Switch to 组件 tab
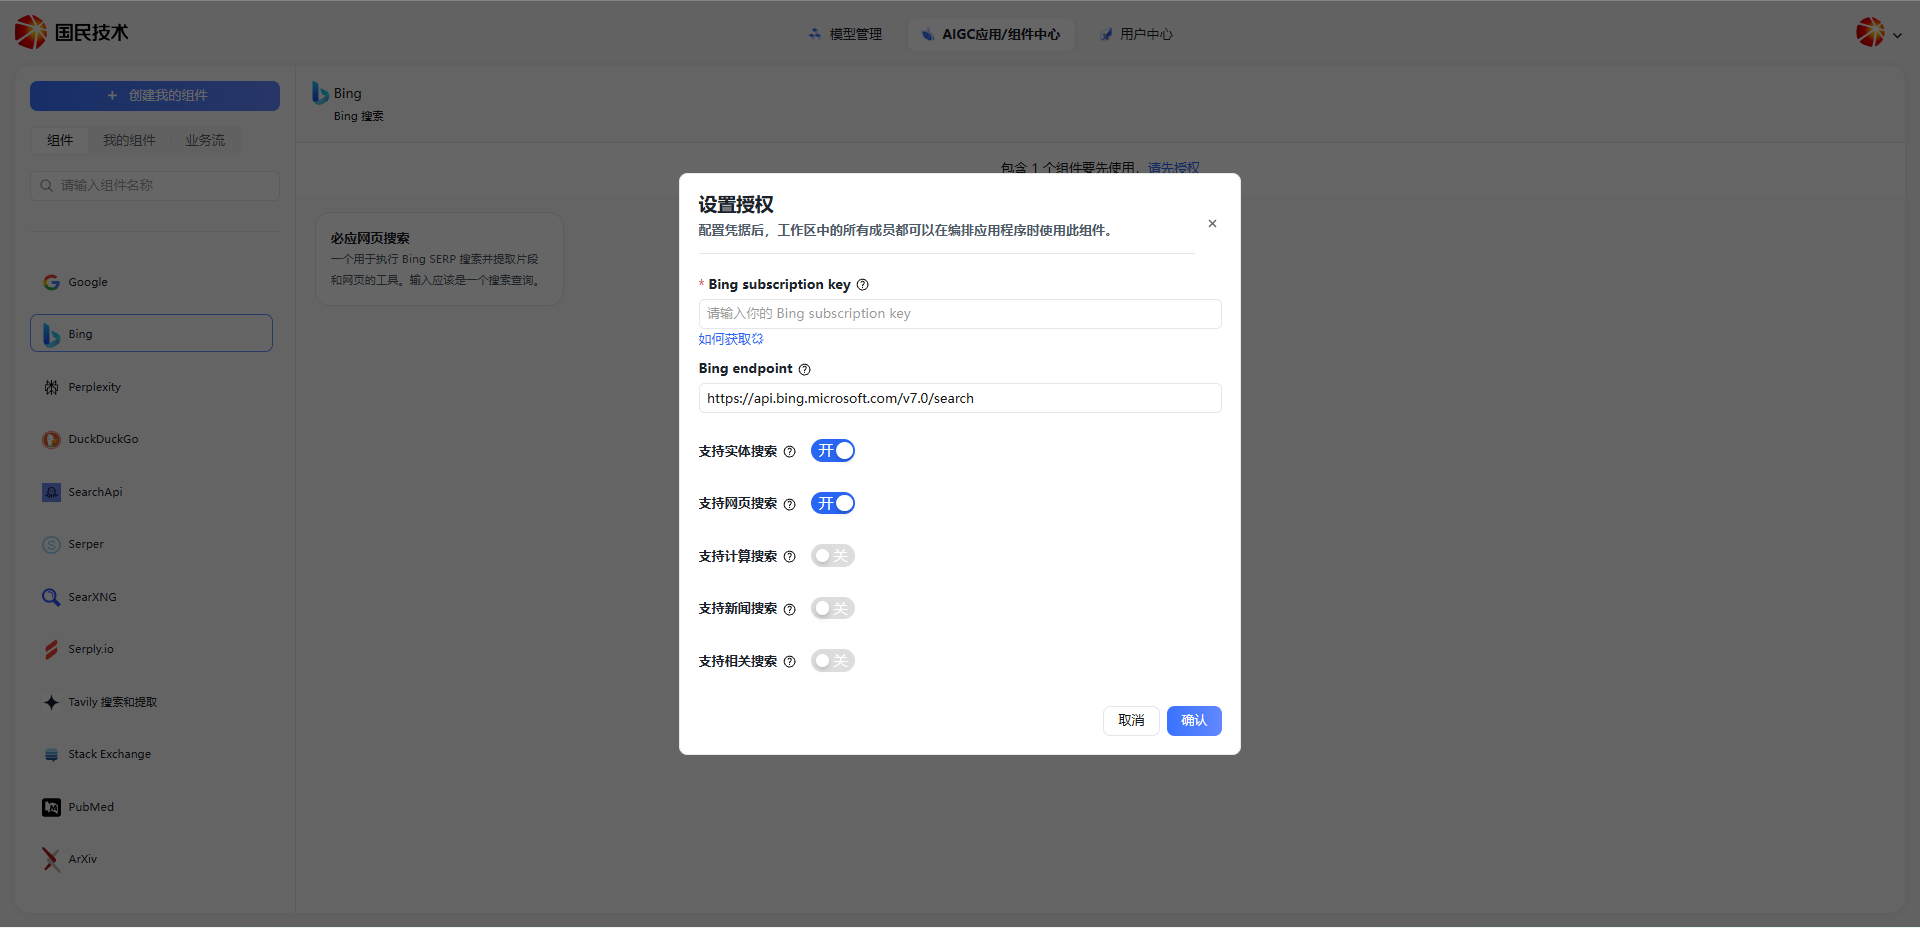1920x928 pixels. pos(60,140)
